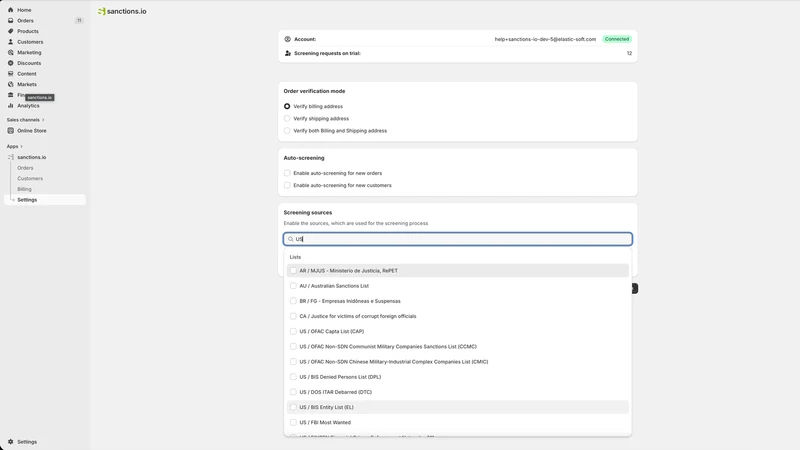
Task: Click the orders count badge 11
Action: tap(79, 20)
